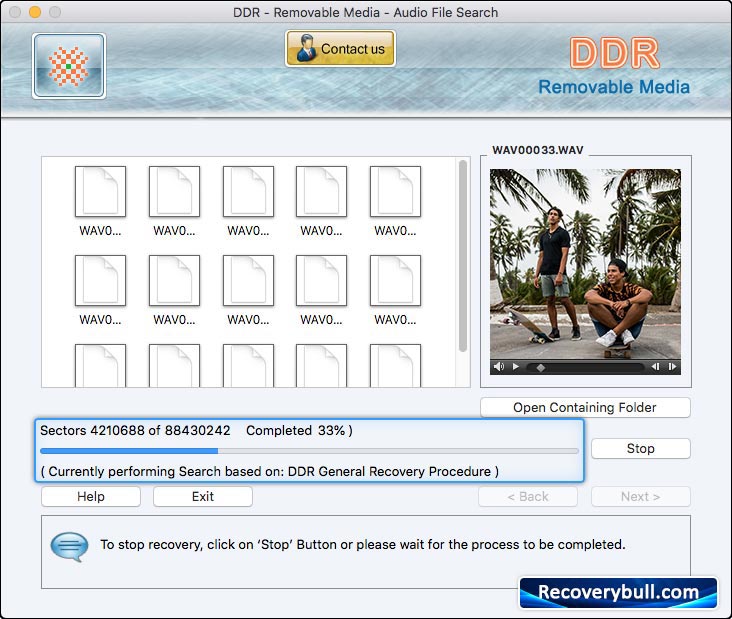Click the 'Sectors 4210688 of 88430242' status text

coord(135,430)
